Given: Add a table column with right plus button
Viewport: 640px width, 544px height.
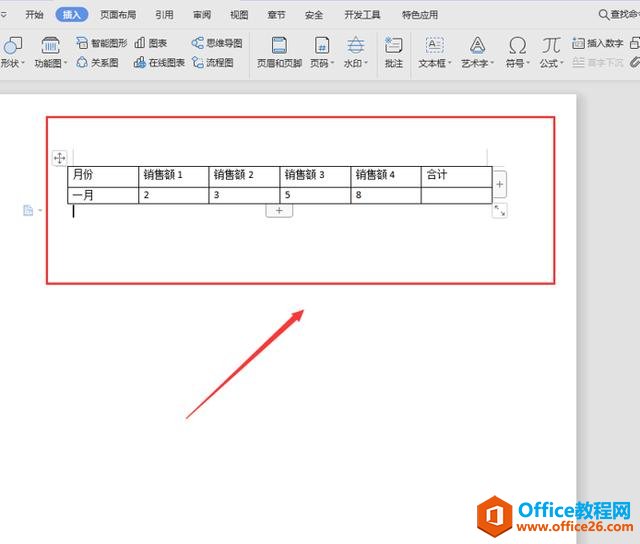Looking at the screenshot, I should coord(500,184).
